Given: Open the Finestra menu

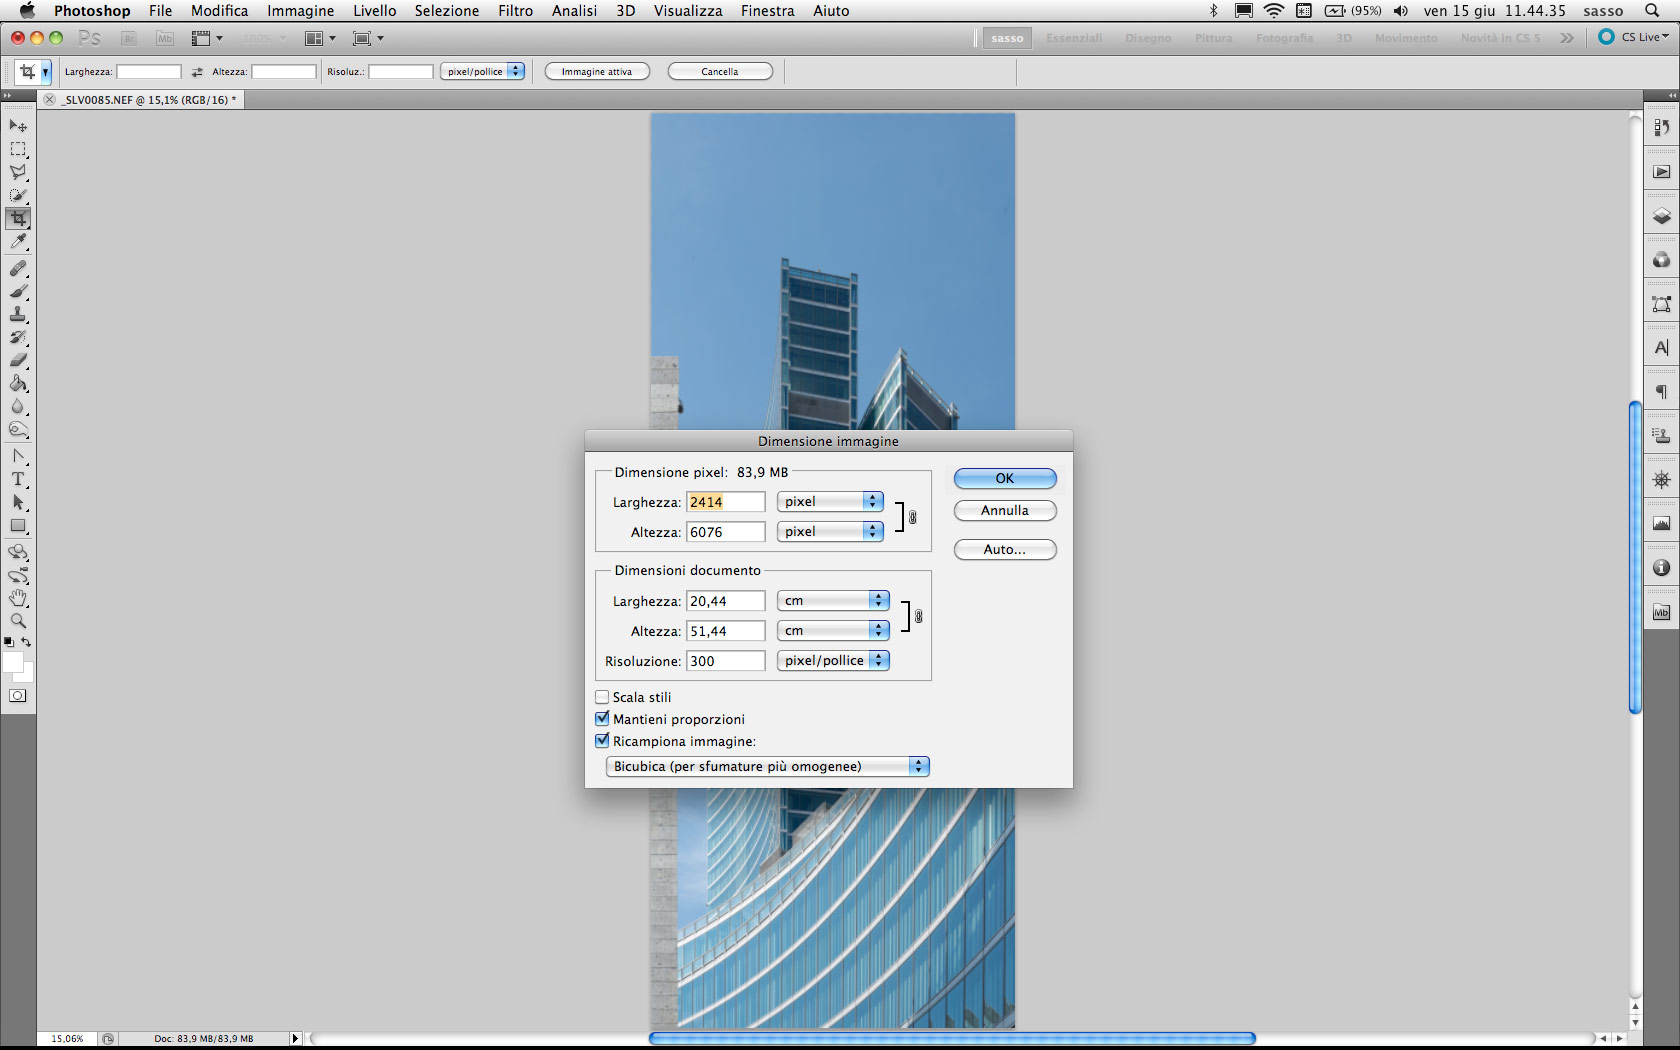Looking at the screenshot, I should tap(767, 11).
